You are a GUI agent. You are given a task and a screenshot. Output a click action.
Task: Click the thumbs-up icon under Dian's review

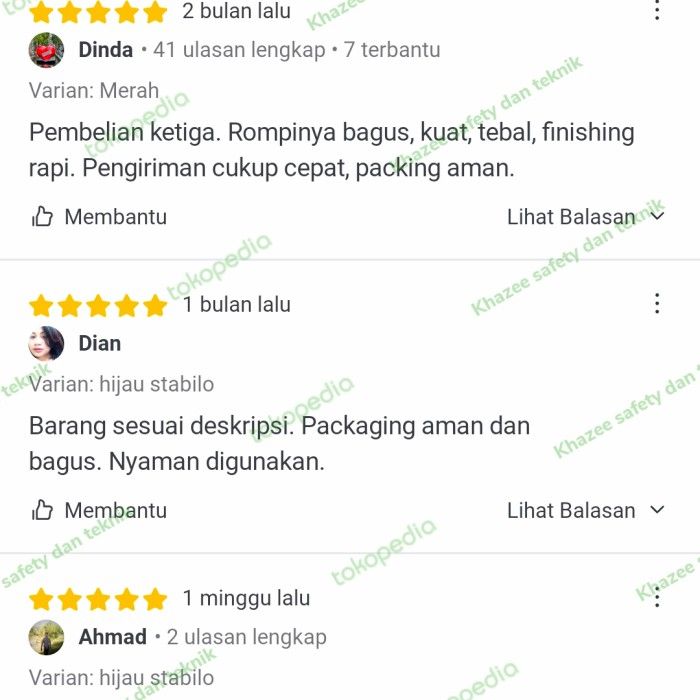tap(42, 510)
